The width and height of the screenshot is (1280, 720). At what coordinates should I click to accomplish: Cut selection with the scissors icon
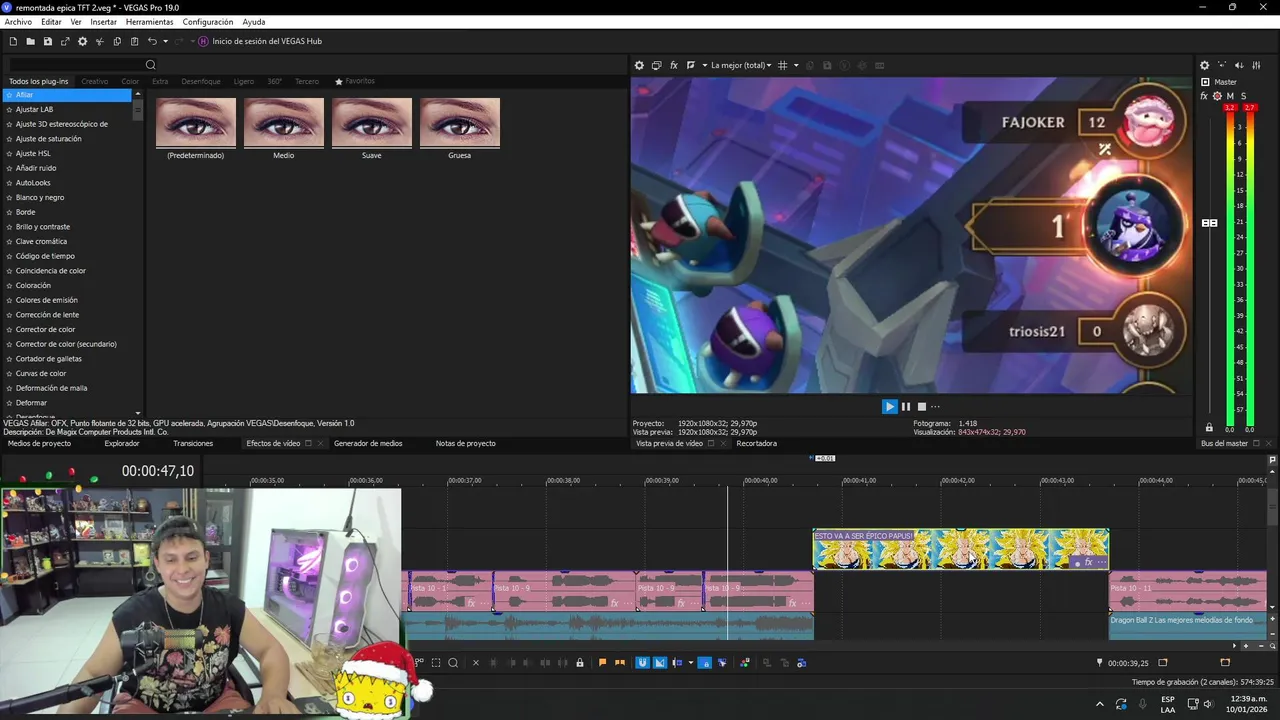click(x=100, y=41)
